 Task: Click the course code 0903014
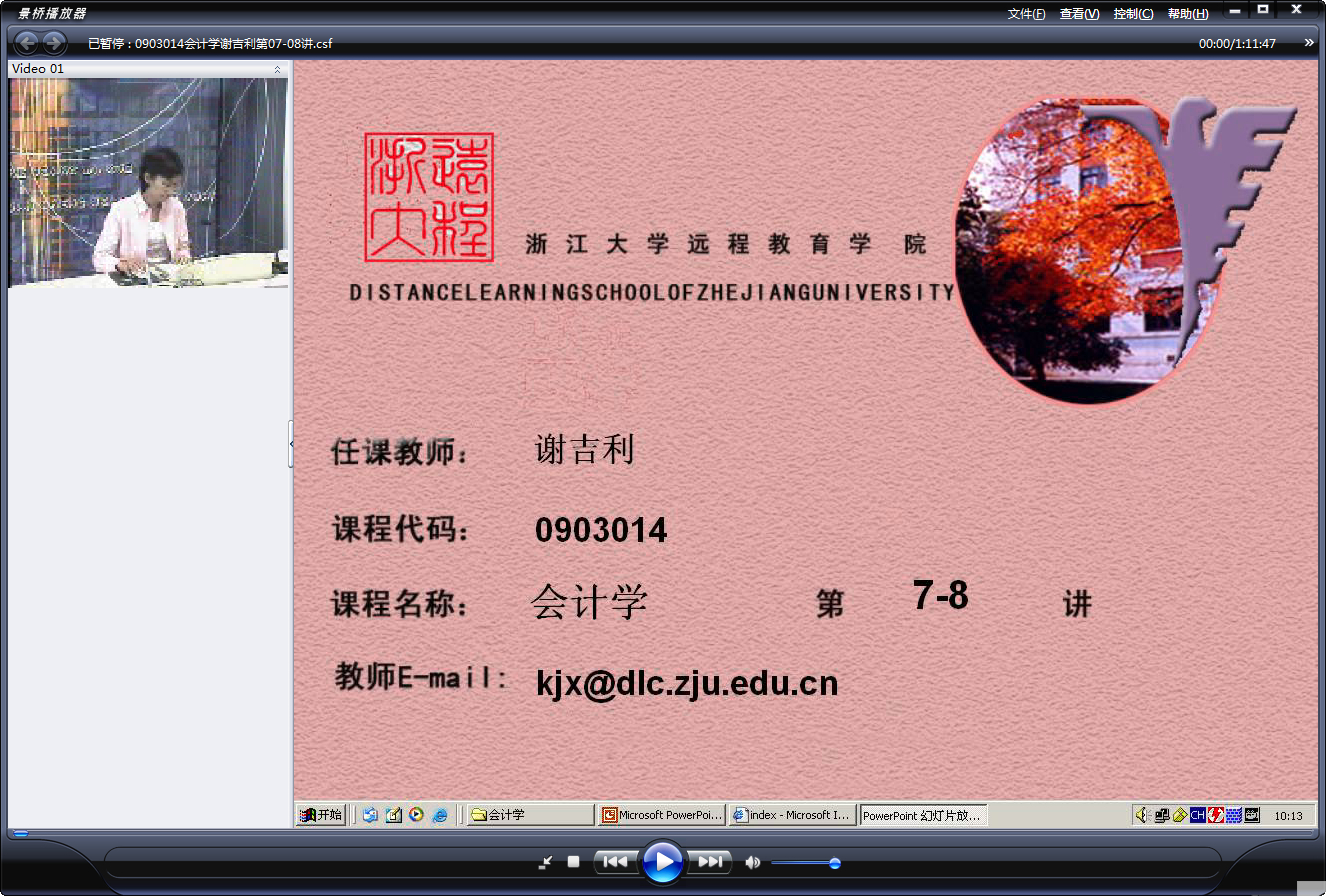(x=601, y=530)
